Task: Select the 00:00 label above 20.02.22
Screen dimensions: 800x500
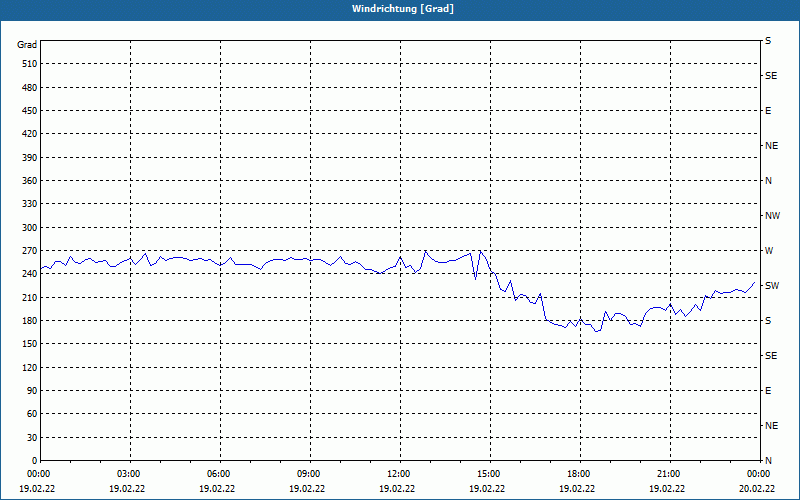Action: coord(759,474)
